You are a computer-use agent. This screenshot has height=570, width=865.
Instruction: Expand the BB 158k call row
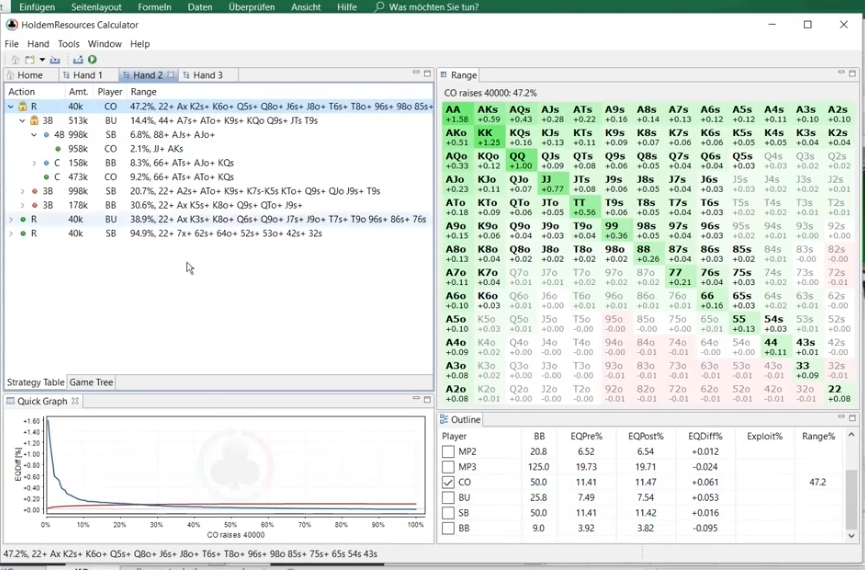[34, 163]
